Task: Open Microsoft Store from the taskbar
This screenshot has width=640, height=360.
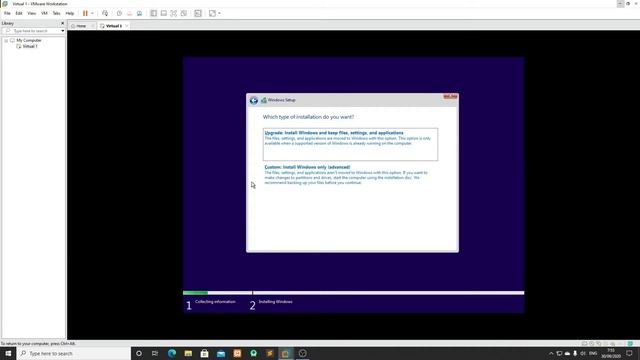Action: [x=204, y=353]
